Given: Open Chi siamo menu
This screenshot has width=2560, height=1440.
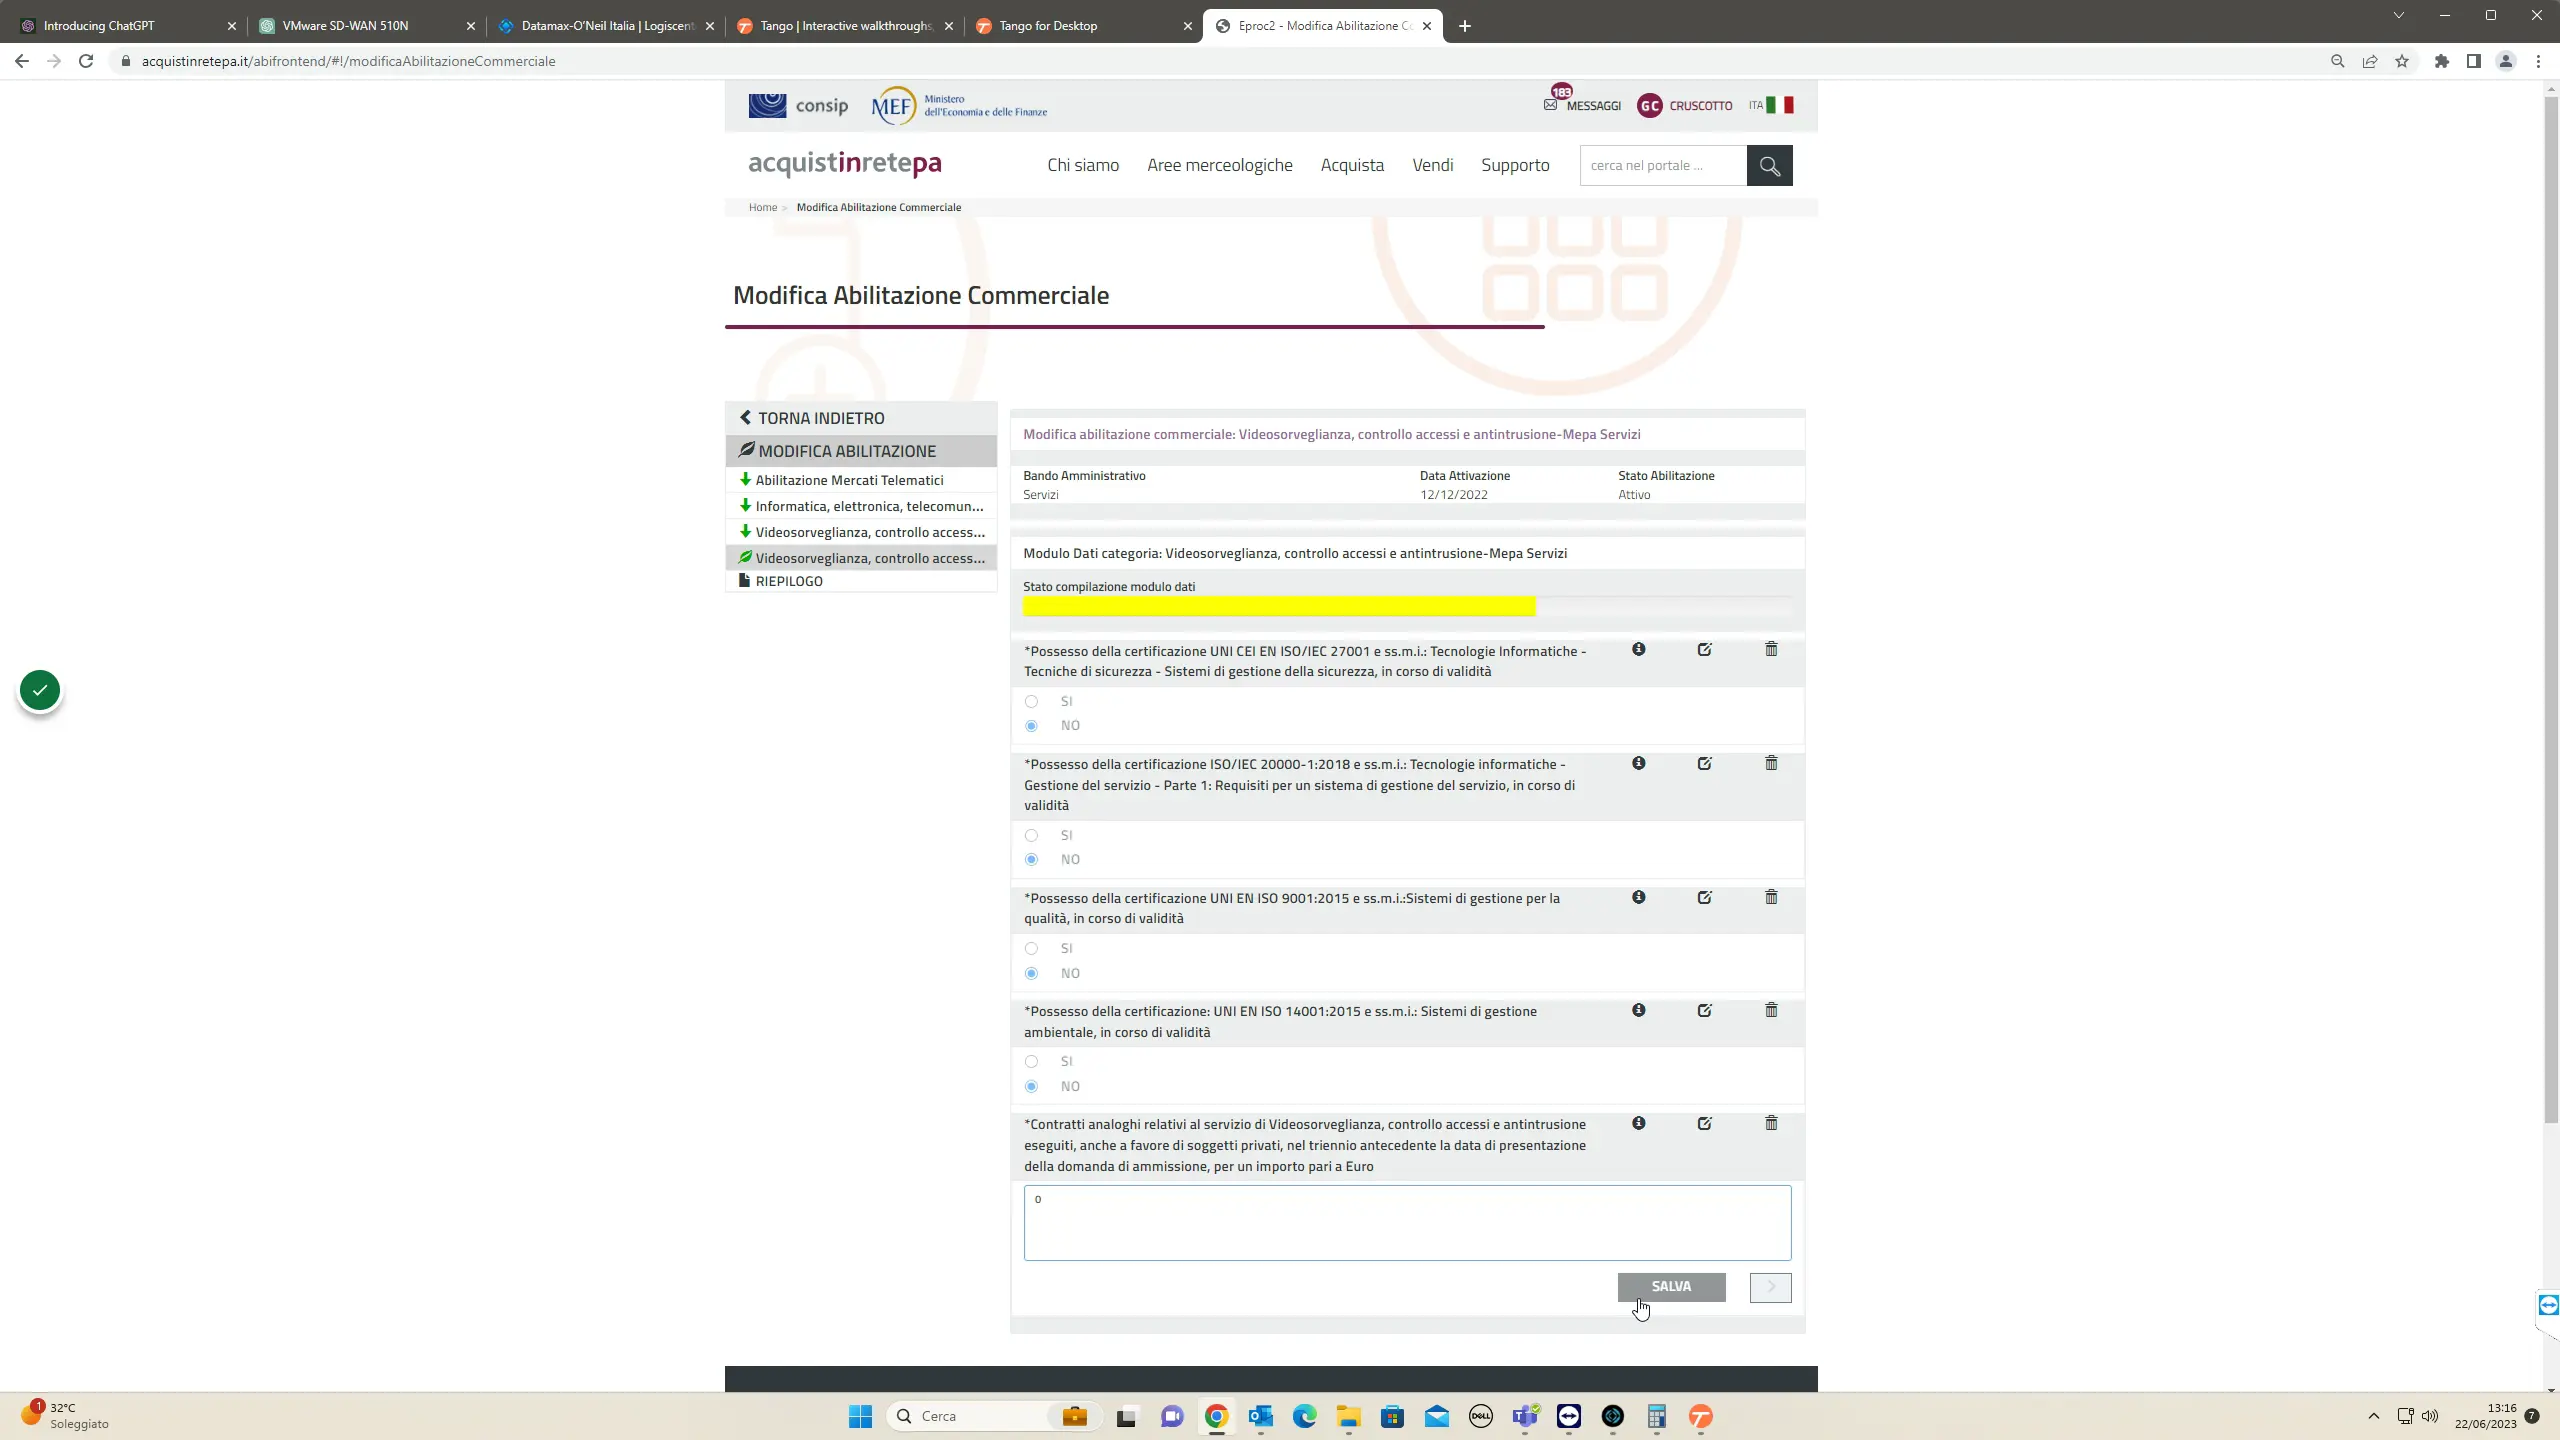Looking at the screenshot, I should tap(1083, 165).
